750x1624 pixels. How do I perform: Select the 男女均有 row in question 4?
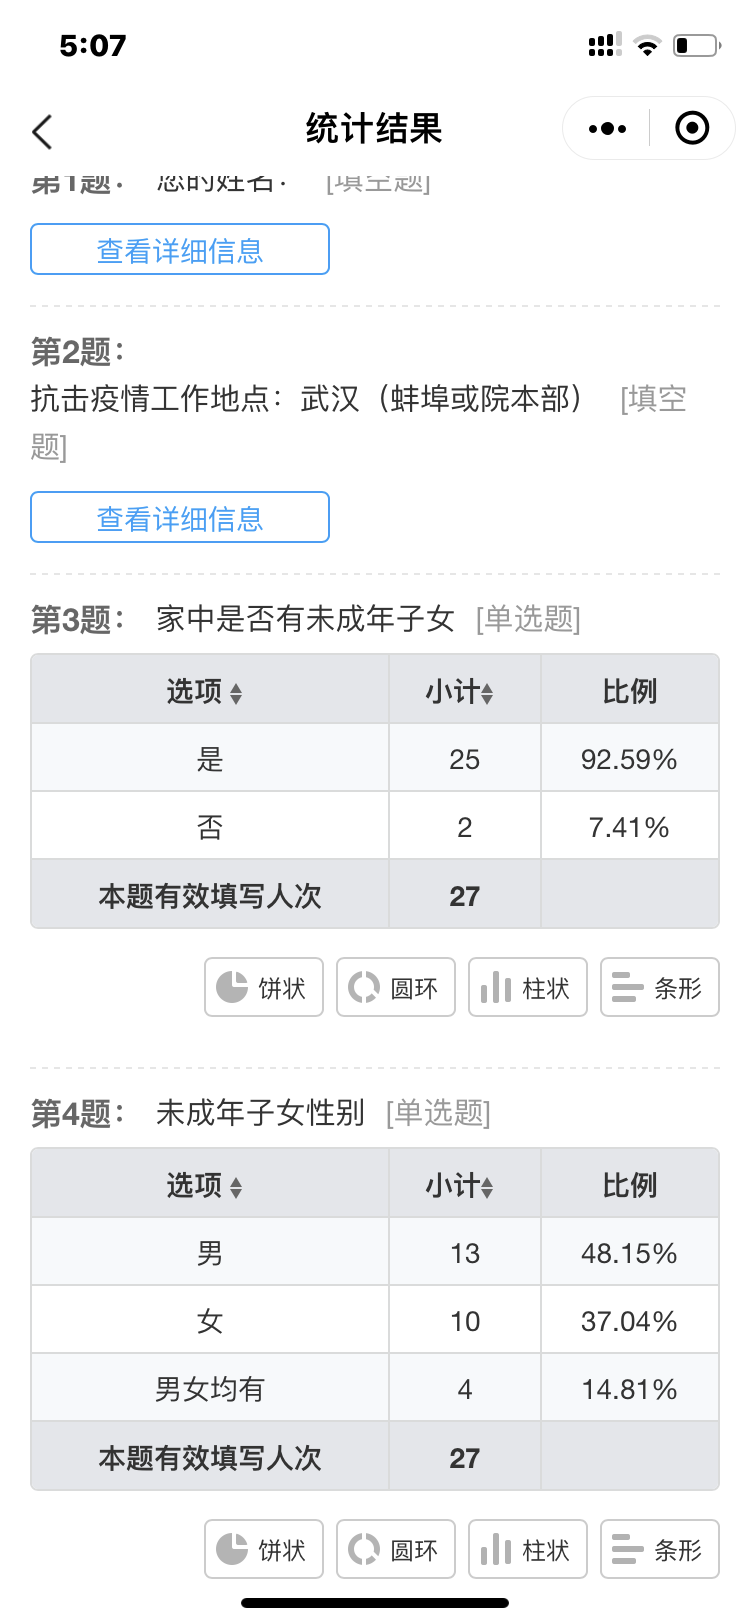click(210, 1389)
